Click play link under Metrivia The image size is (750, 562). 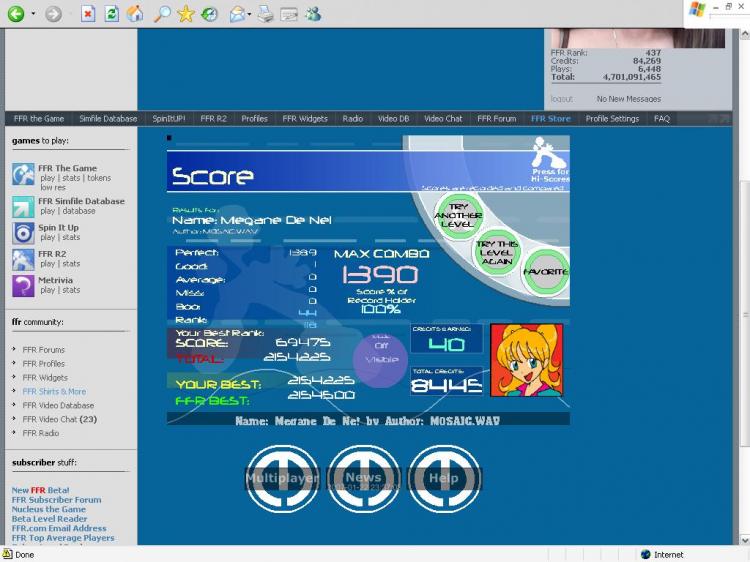(x=47, y=290)
